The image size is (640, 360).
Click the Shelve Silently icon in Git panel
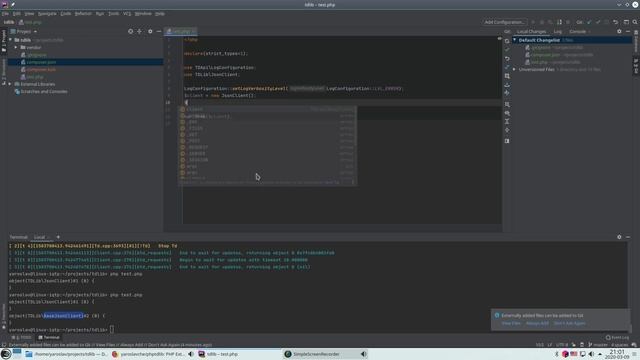pos(507,85)
